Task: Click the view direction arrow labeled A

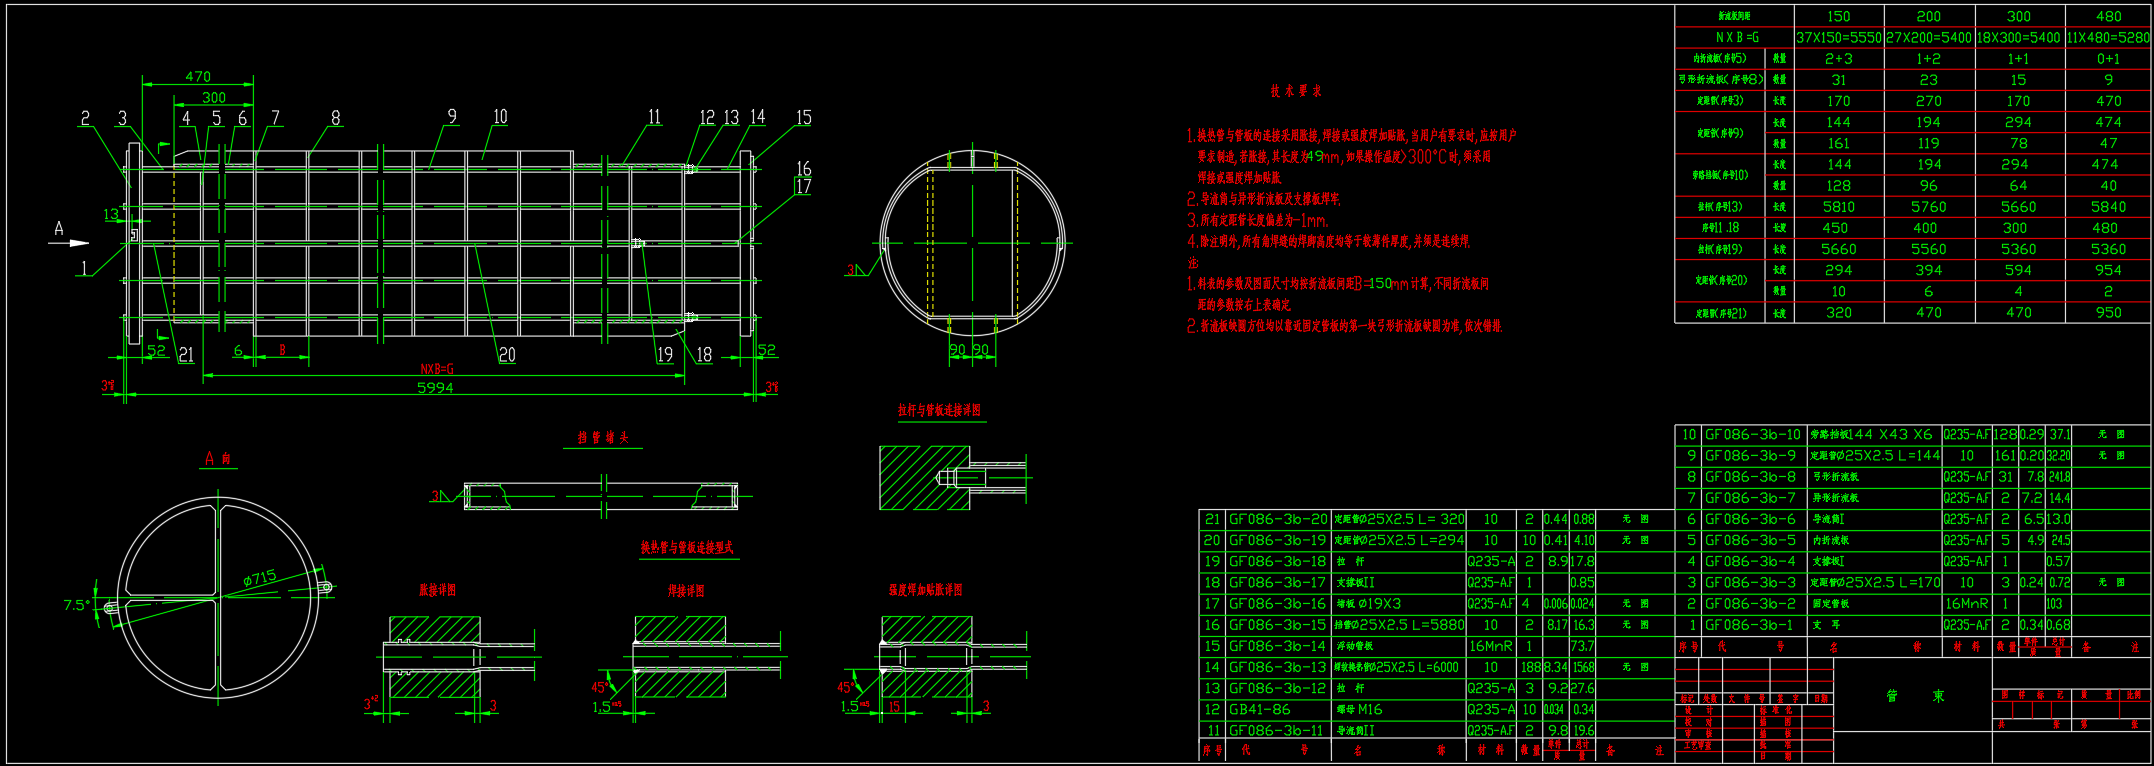Action: click(72, 242)
